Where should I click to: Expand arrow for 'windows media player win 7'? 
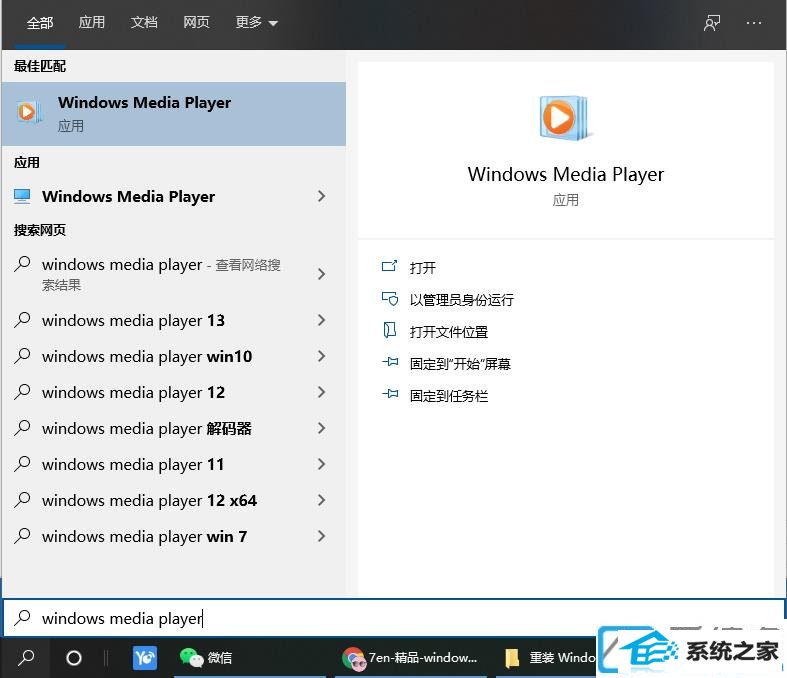point(322,536)
